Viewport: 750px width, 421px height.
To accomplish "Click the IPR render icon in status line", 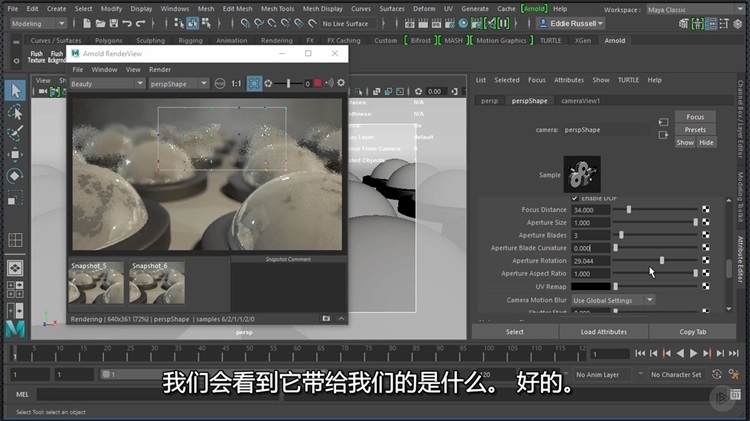I will point(436,23).
